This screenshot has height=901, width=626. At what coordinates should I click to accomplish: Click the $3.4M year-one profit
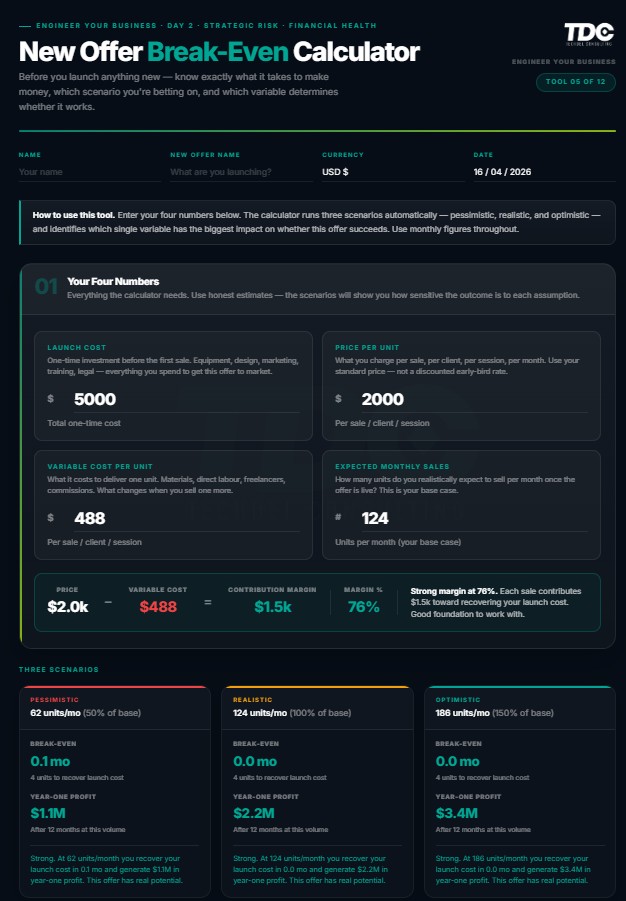tap(456, 813)
